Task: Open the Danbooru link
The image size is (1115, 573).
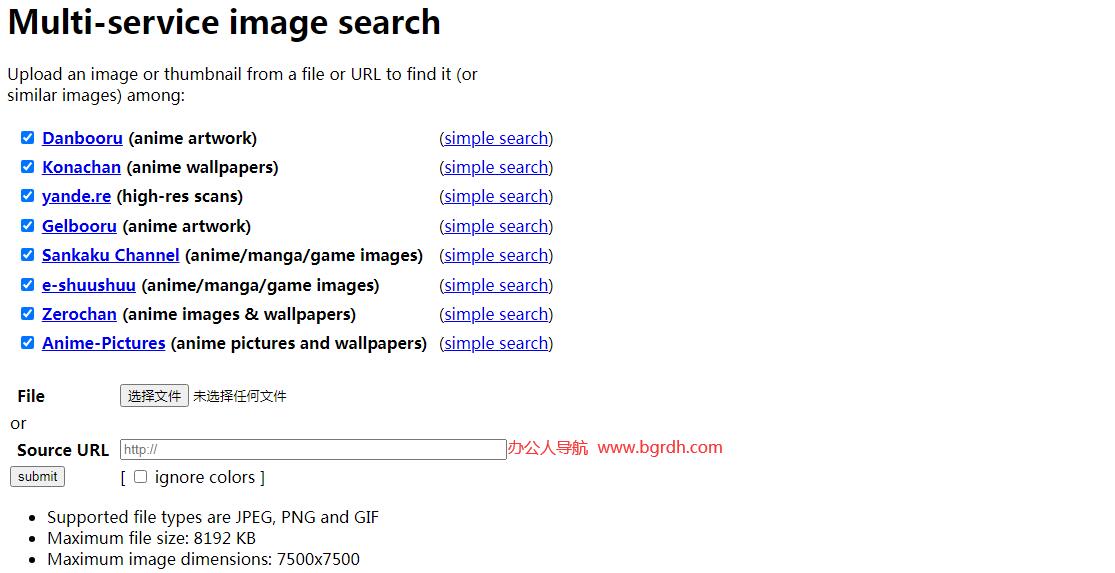Action: (82, 138)
